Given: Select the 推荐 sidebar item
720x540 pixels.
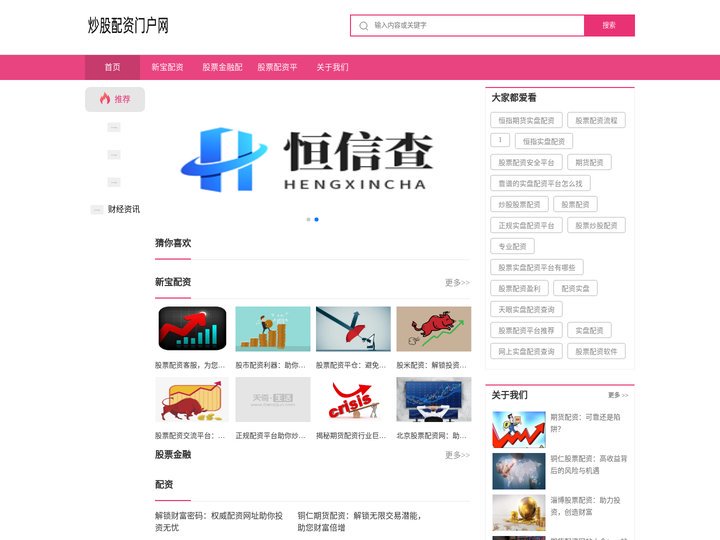Looking at the screenshot, I should 115,99.
